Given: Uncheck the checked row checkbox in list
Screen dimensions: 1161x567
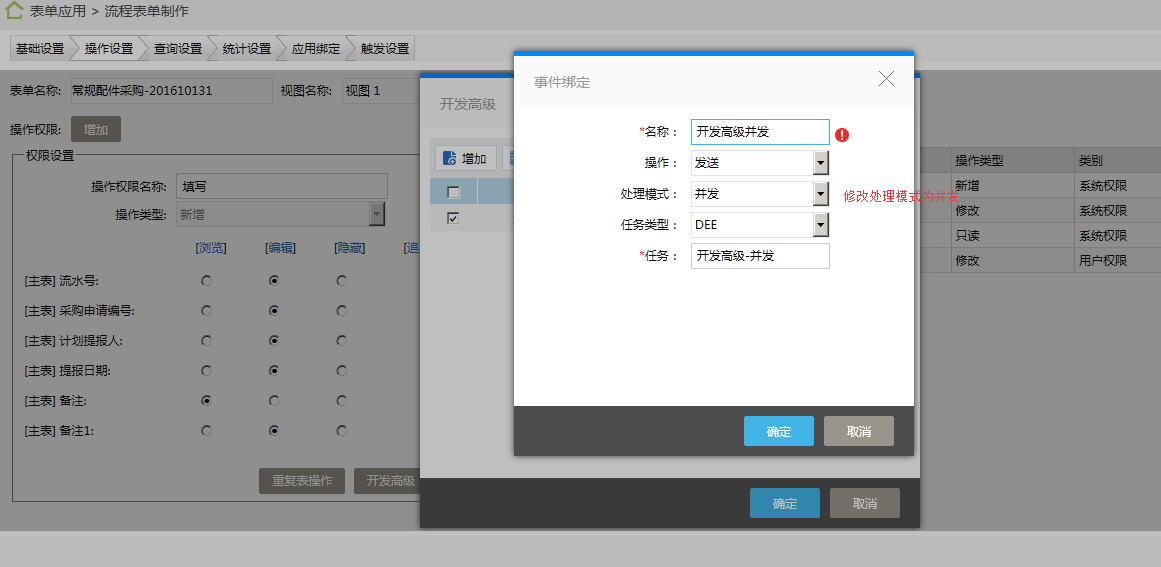Looking at the screenshot, I should (x=453, y=218).
